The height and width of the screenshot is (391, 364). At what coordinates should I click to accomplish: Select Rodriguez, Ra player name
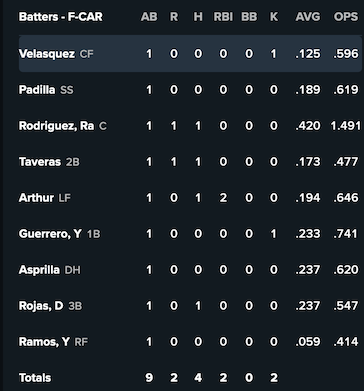pyautogui.click(x=56, y=126)
